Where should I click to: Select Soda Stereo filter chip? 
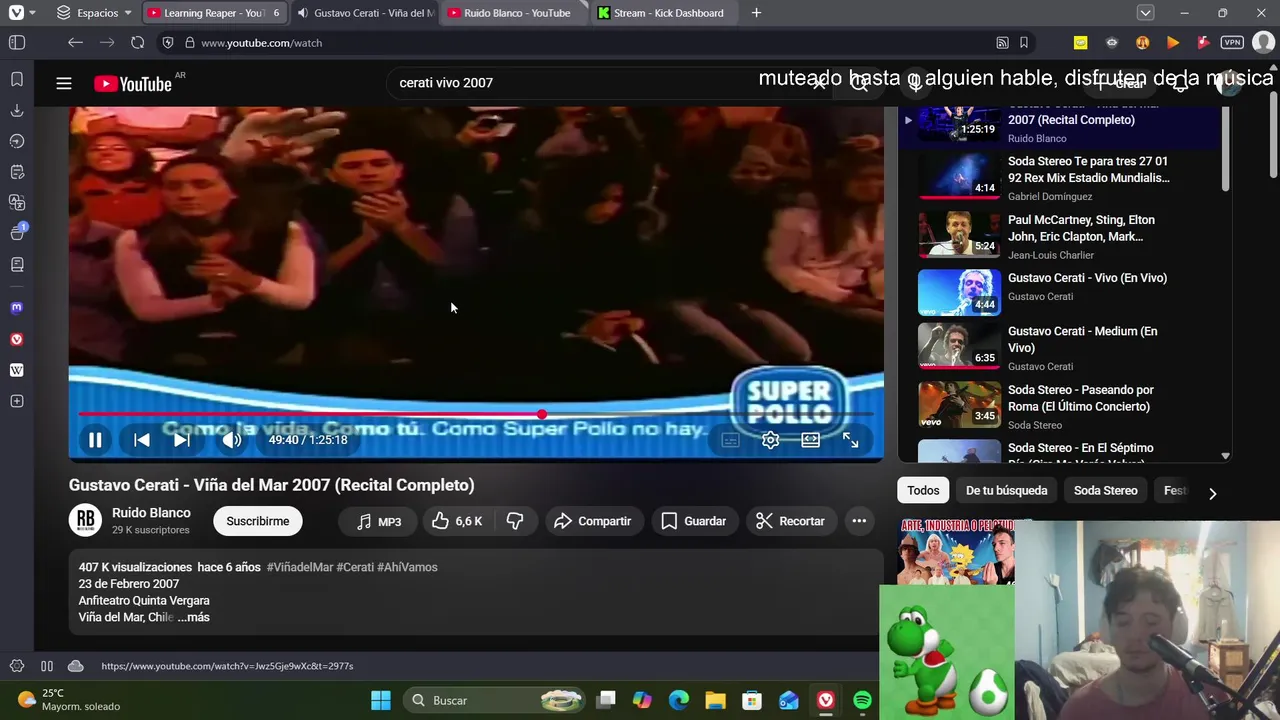point(1105,491)
